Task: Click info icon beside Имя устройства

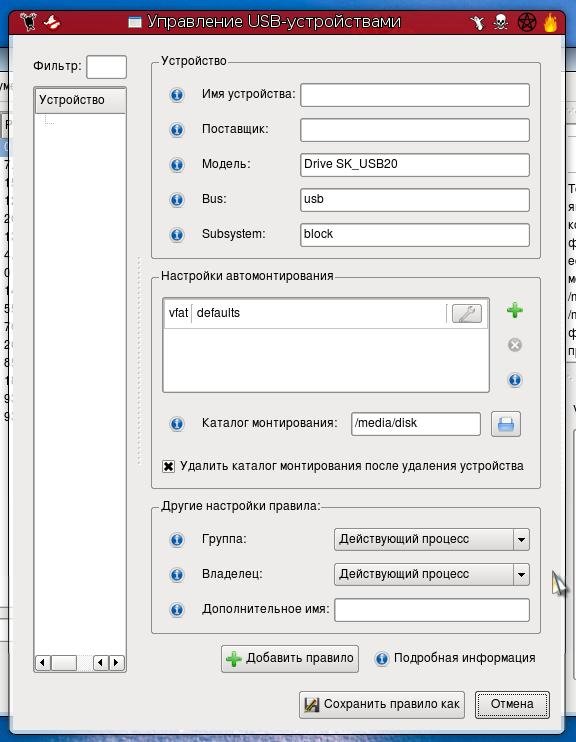Action: click(x=177, y=95)
